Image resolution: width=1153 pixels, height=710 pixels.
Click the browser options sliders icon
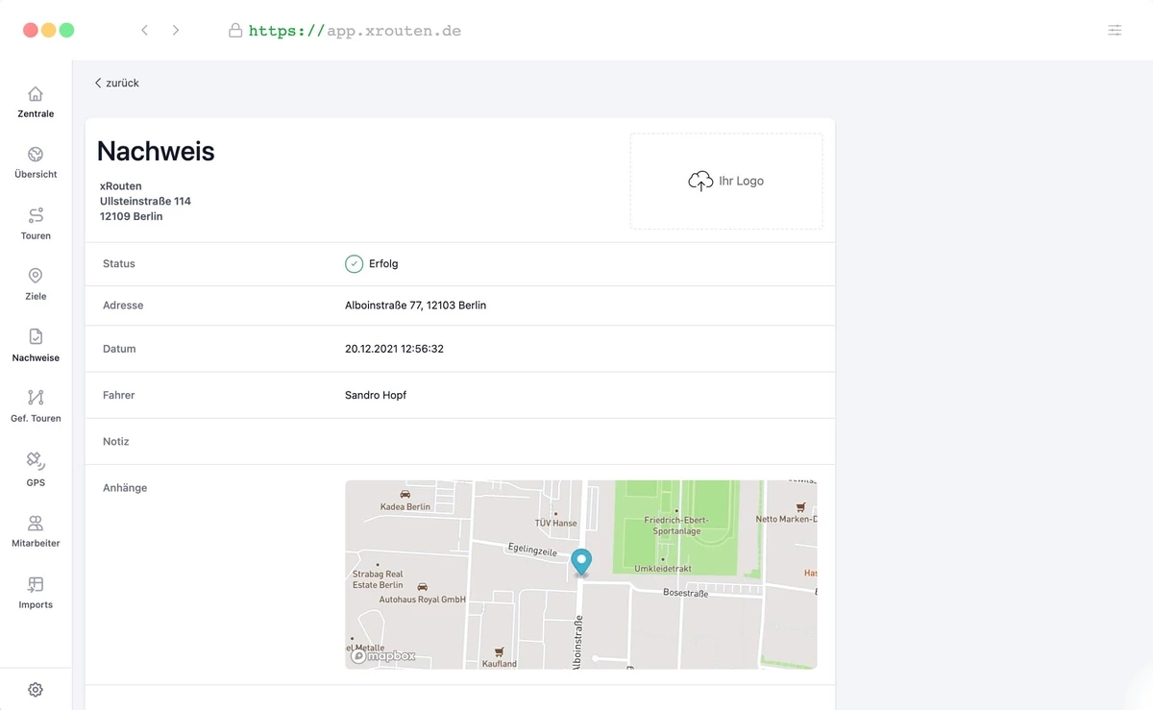pos(1114,31)
